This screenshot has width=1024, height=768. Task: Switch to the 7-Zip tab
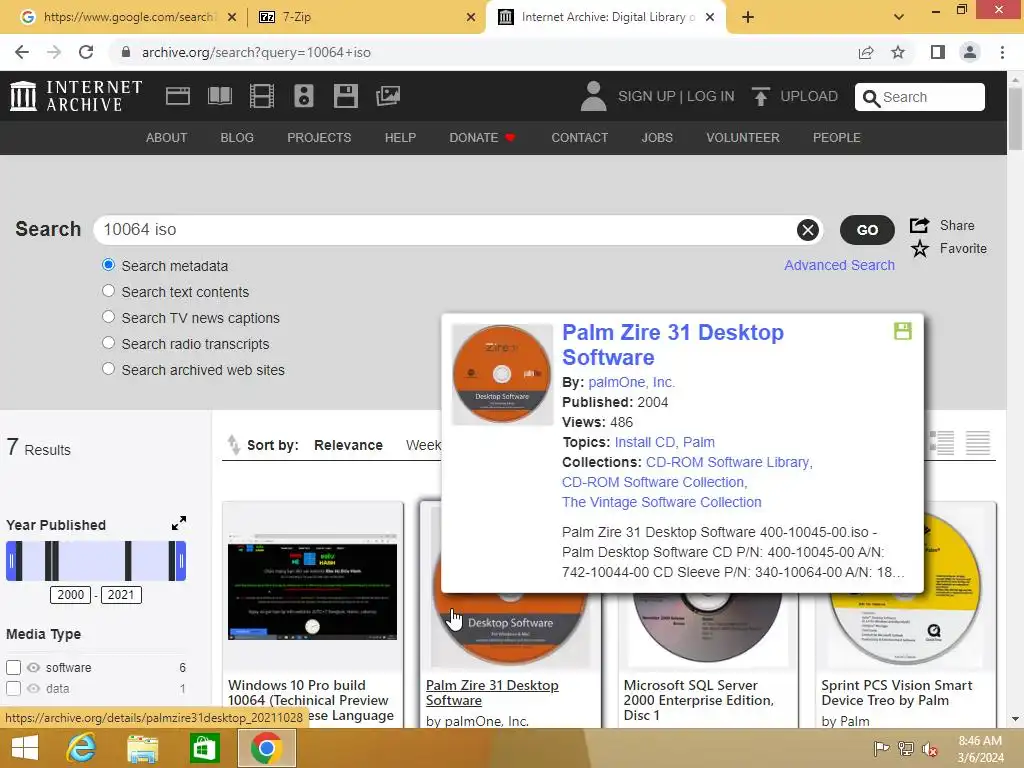pos(366,17)
